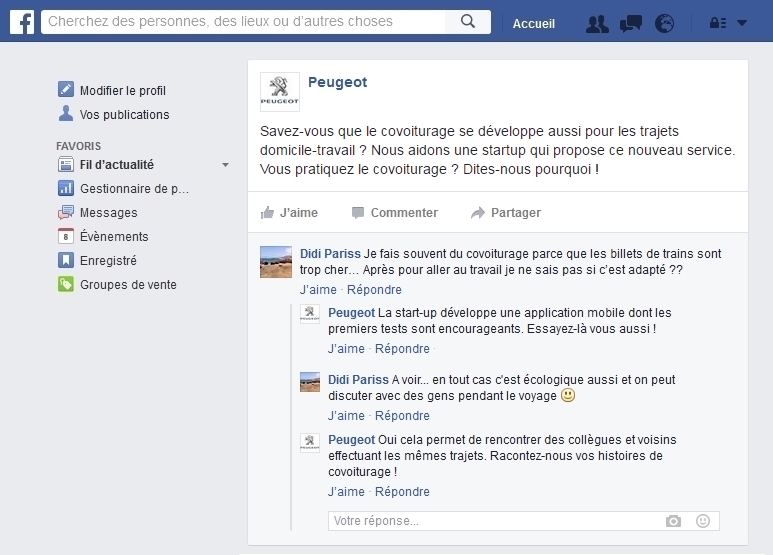Like Didi Pariss comment about train tickets
This screenshot has height=555, width=773.
318,289
